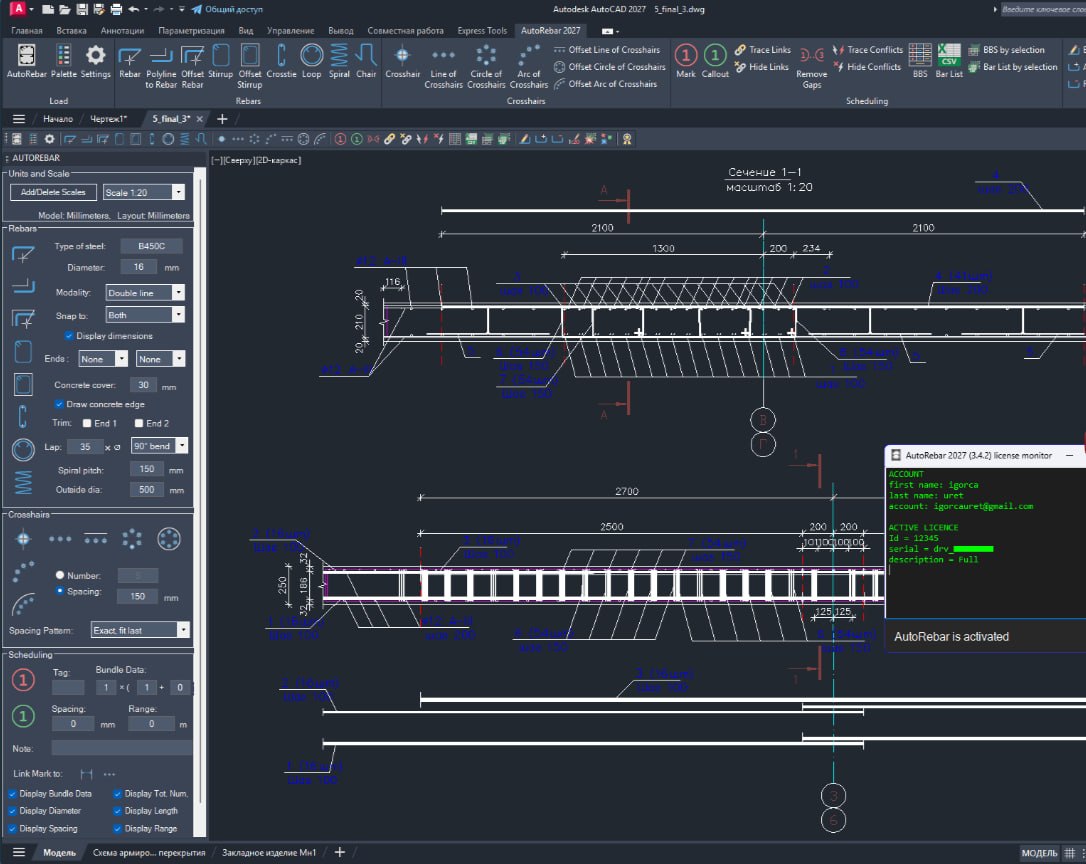Image resolution: width=1086 pixels, height=864 pixels.
Task: Open the Express Tools ribbon tab
Action: 482,30
